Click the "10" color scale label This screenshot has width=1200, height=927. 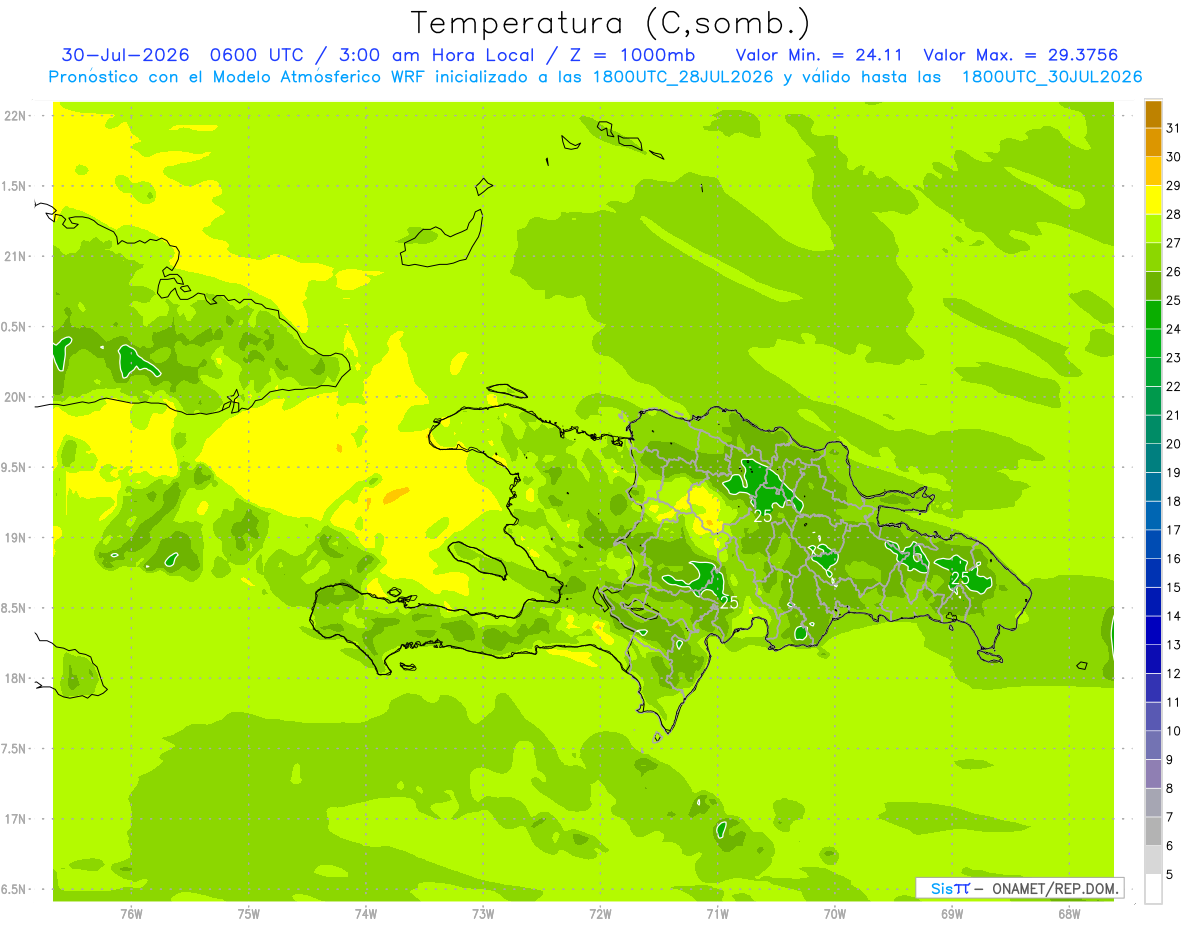(x=1174, y=731)
